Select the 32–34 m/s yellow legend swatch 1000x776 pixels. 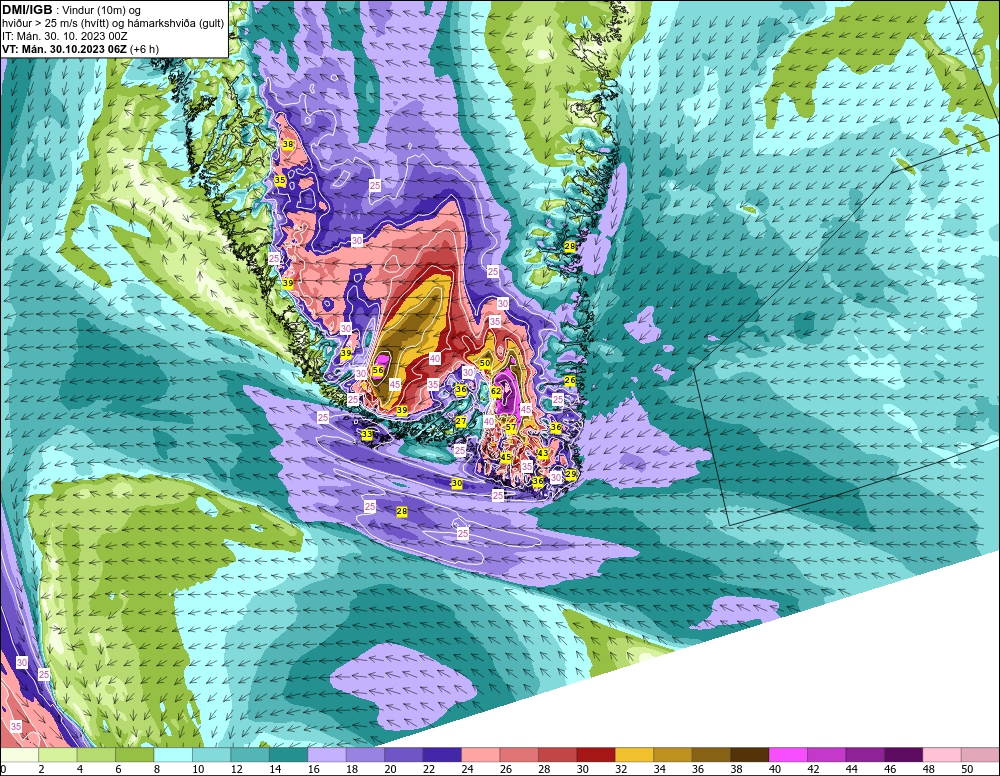(635, 755)
